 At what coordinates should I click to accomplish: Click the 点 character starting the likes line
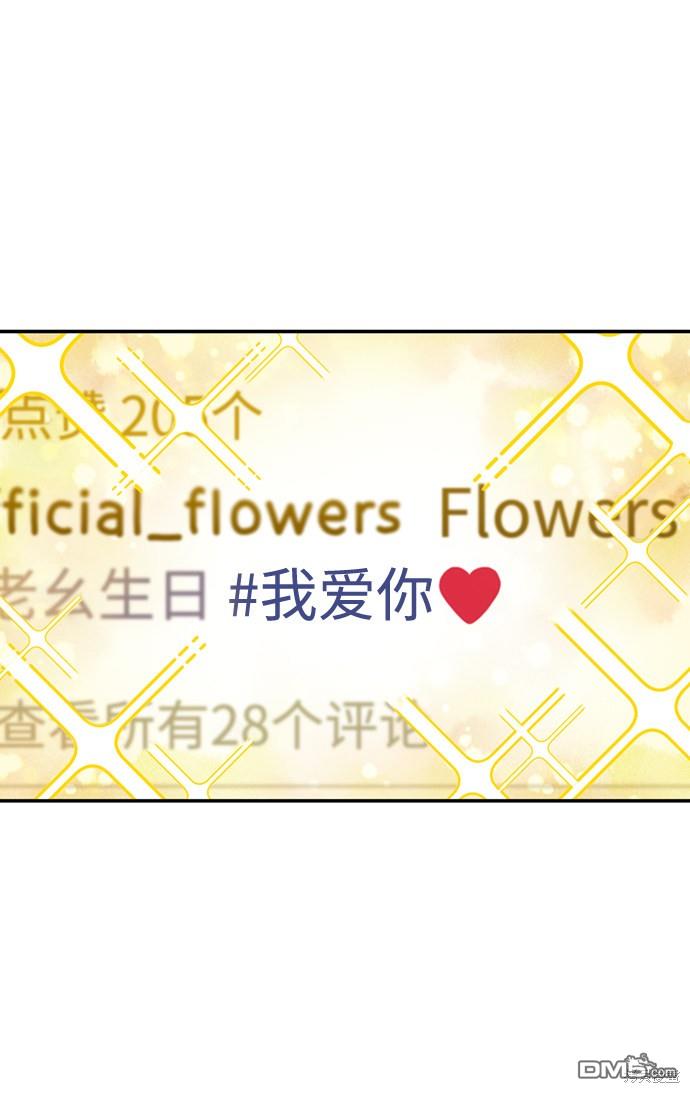(26, 418)
